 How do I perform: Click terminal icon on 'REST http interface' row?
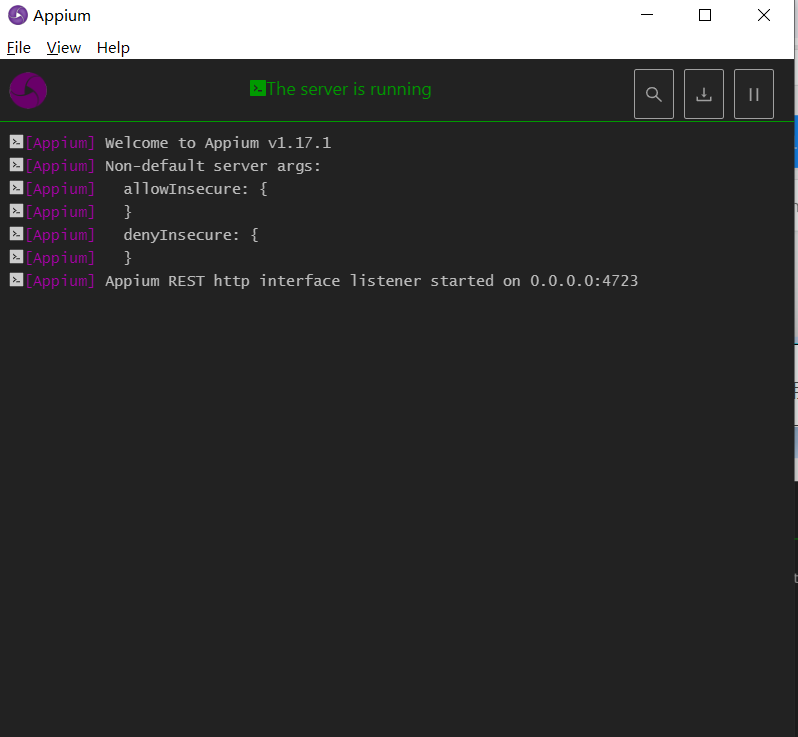(x=16, y=280)
